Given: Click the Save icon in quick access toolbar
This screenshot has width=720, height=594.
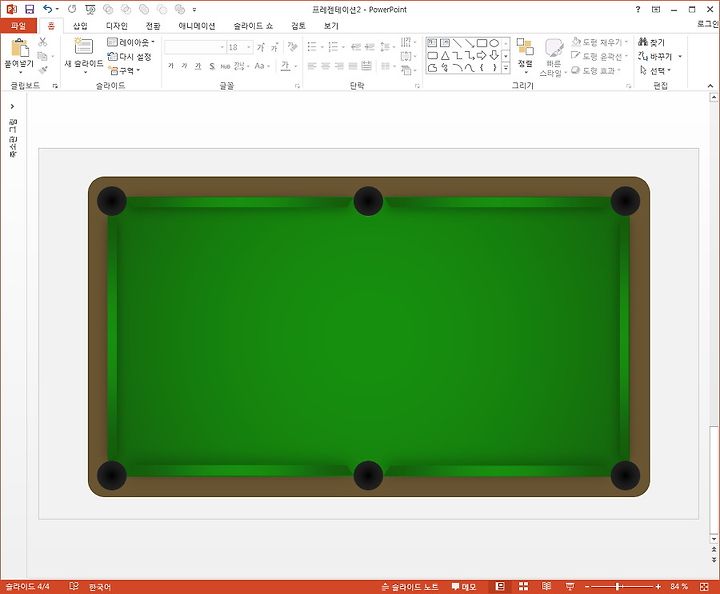Looking at the screenshot, I should (x=29, y=9).
